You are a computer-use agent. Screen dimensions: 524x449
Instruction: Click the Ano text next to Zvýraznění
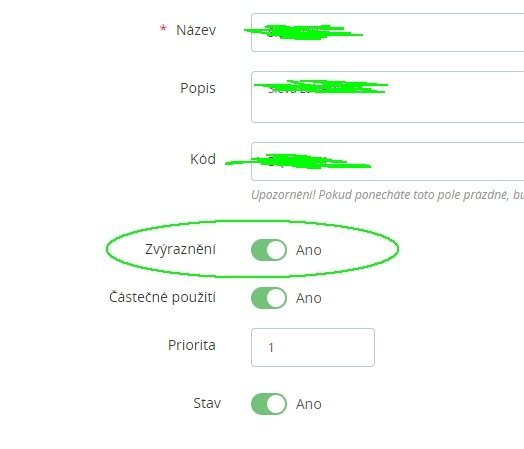pos(309,250)
